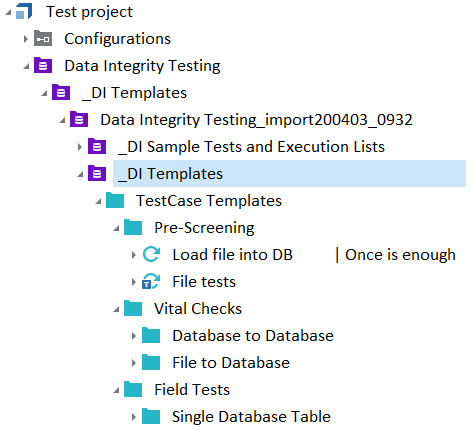Collapse the Pre-Screening folder
The width and height of the screenshot is (473, 430).
[x=116, y=228]
